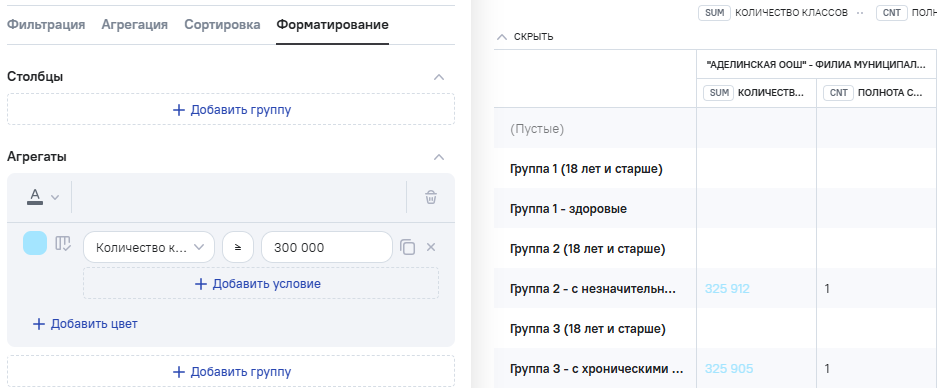Click the column apply icon beside the color swatch

(x=63, y=243)
